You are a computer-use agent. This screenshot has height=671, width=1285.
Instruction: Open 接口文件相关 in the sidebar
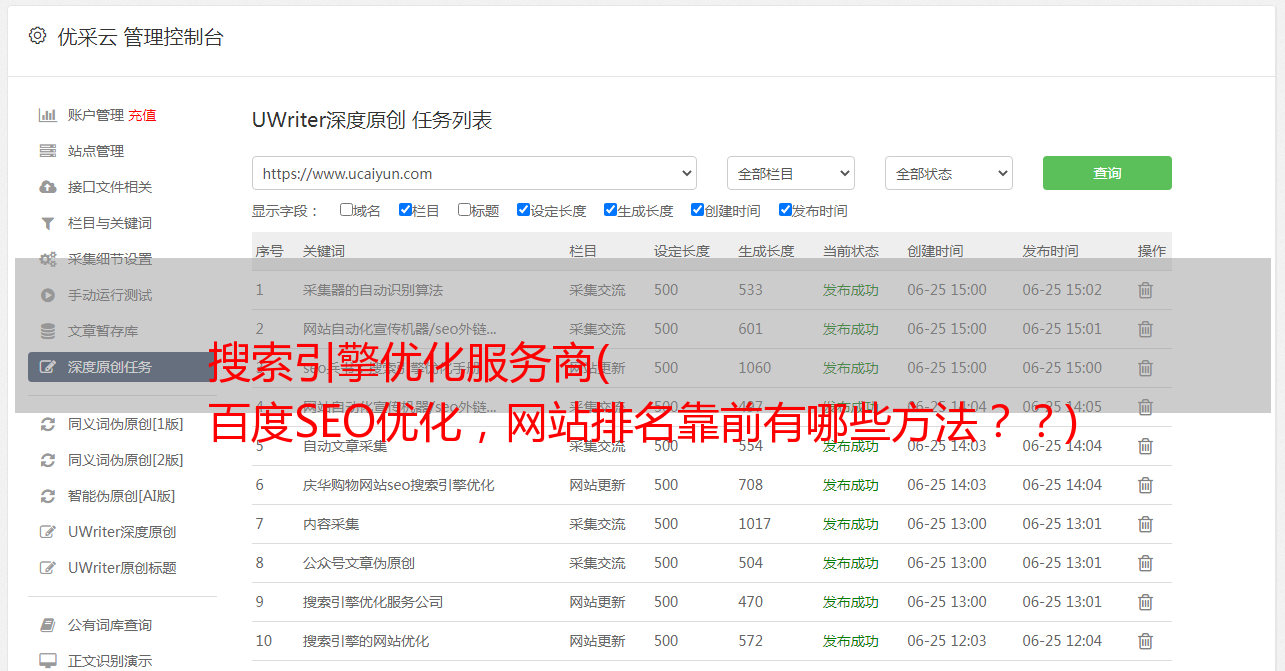[x=110, y=187]
